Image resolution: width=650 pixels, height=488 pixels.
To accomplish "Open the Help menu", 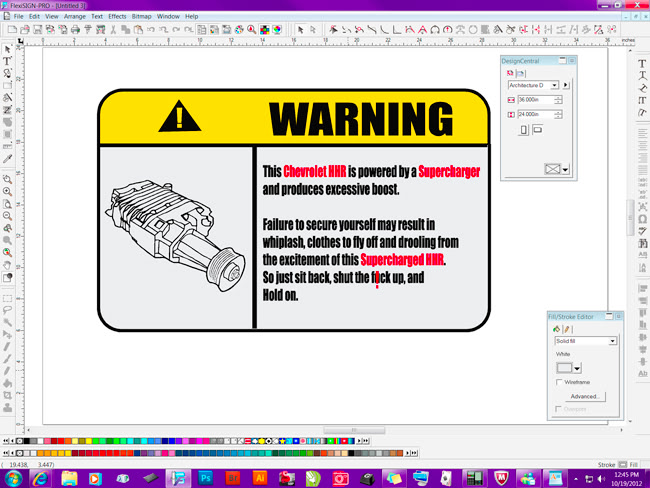I will pyautogui.click(x=192, y=17).
